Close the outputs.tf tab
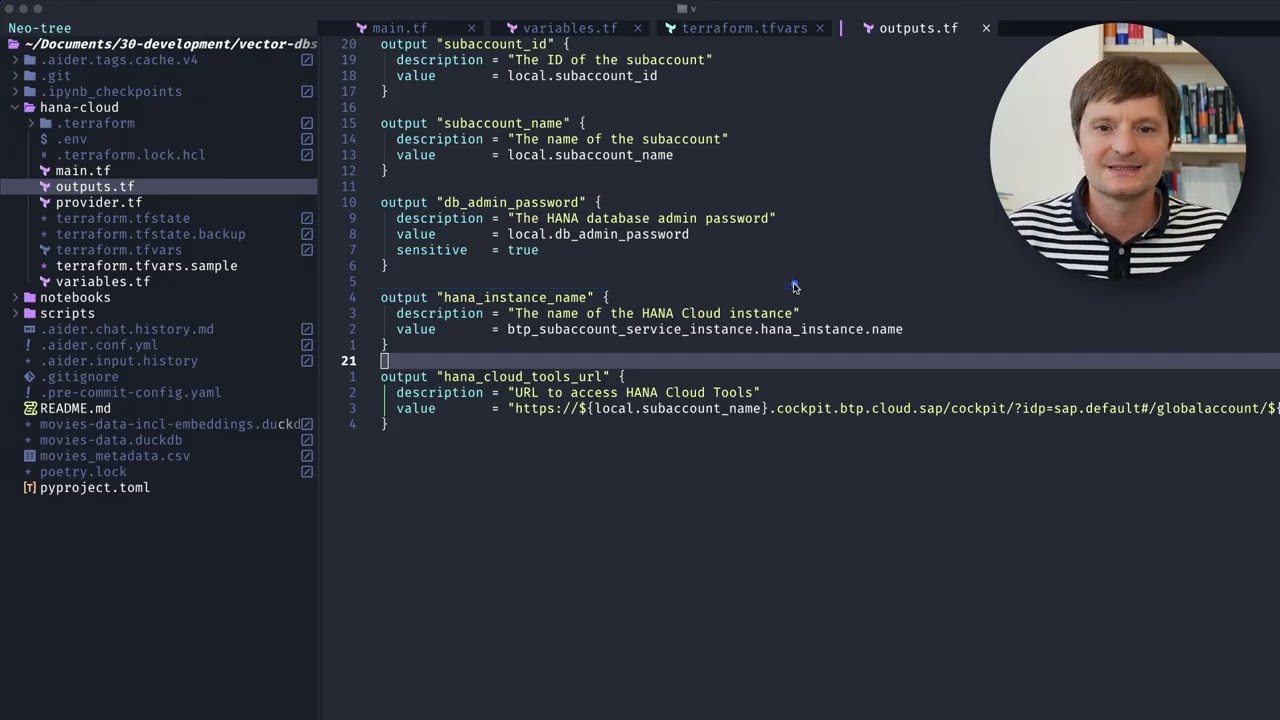The height and width of the screenshot is (720, 1280). coord(986,28)
